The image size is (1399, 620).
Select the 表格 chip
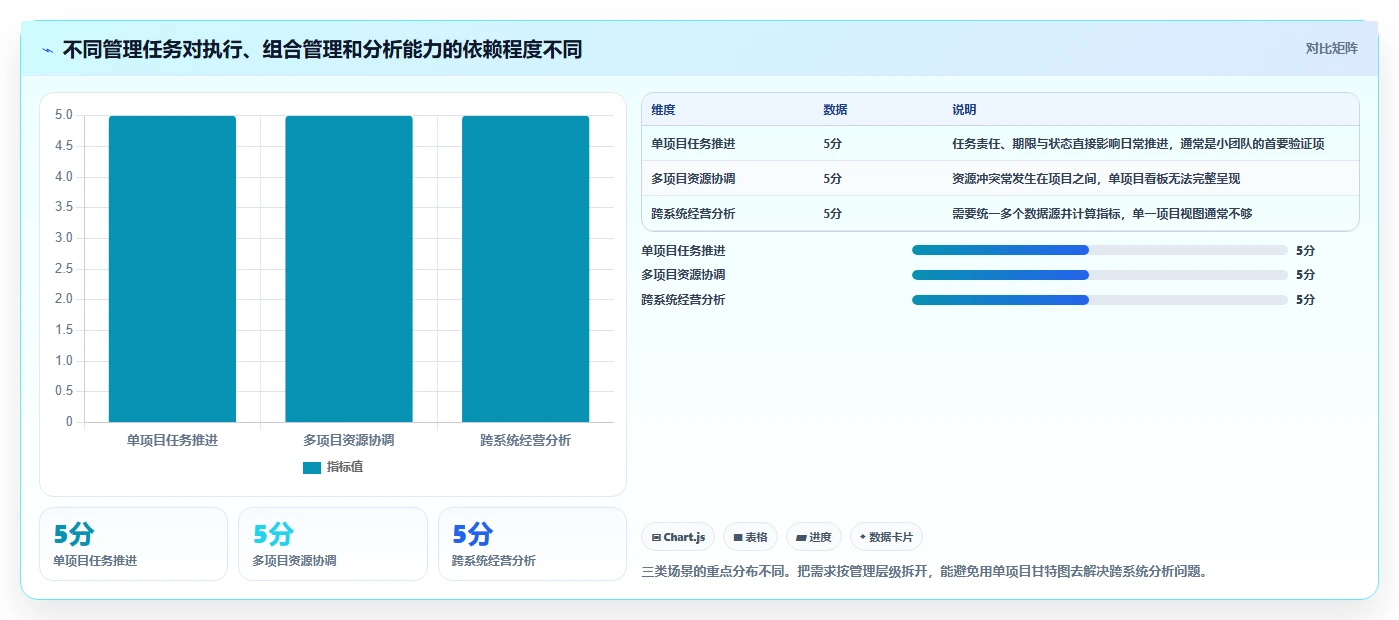click(750, 537)
